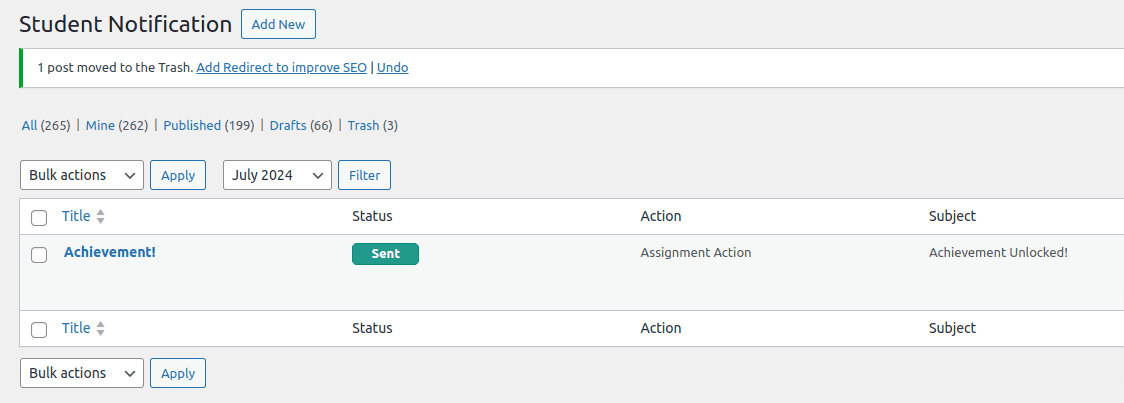Undo moving the post to Trash
Image resolution: width=1124 pixels, height=403 pixels.
(393, 68)
